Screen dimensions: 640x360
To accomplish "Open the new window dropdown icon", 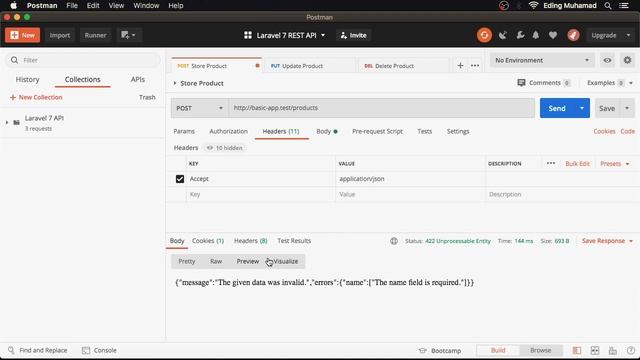I will click(128, 35).
